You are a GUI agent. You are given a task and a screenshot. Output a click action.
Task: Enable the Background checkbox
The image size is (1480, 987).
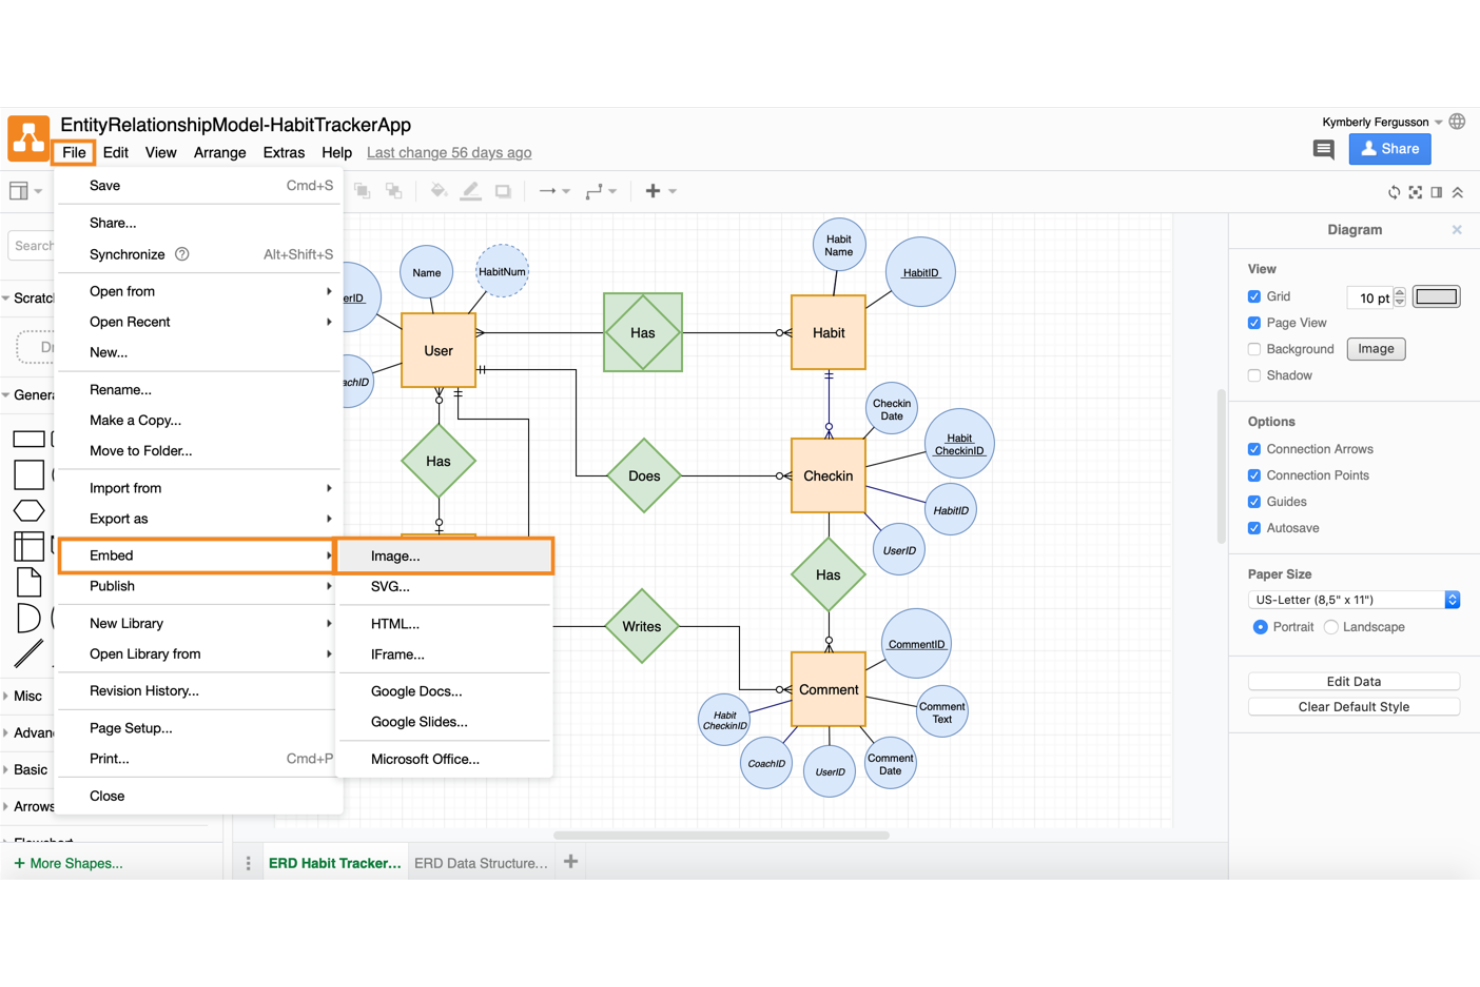coord(1254,349)
